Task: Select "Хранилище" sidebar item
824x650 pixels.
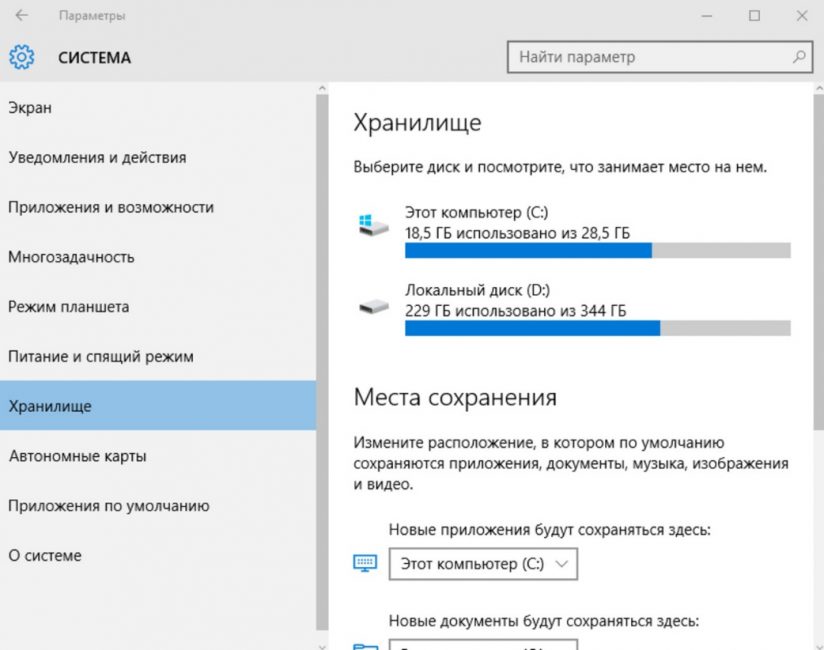Action: point(158,406)
